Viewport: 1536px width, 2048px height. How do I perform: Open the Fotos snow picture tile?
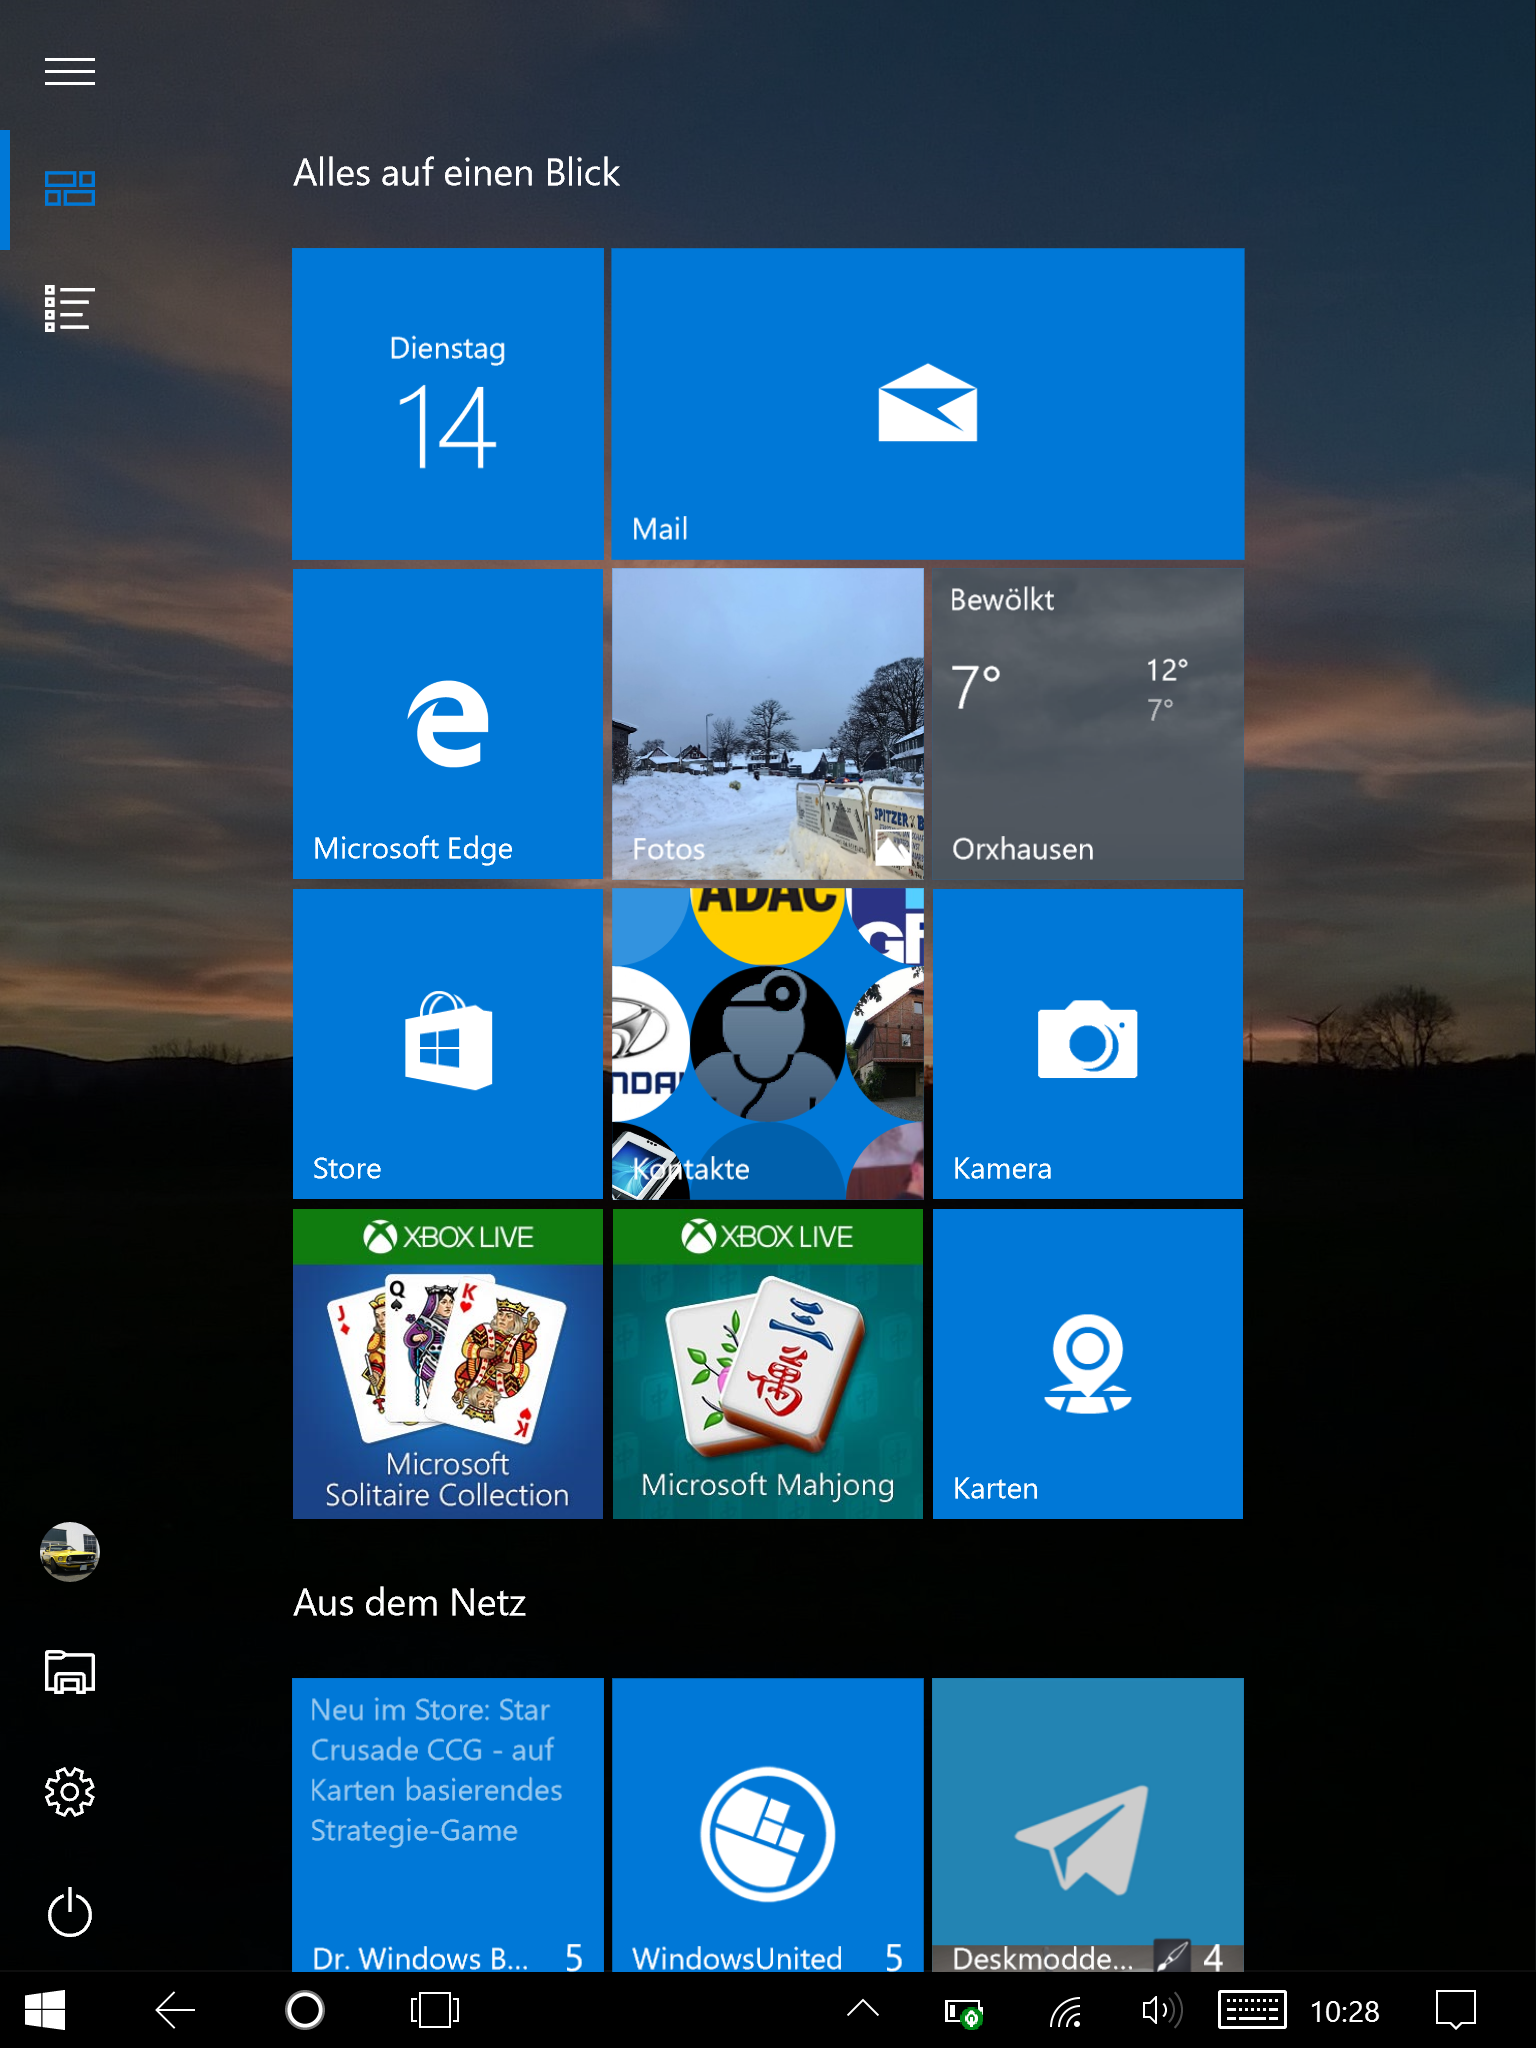pos(767,723)
